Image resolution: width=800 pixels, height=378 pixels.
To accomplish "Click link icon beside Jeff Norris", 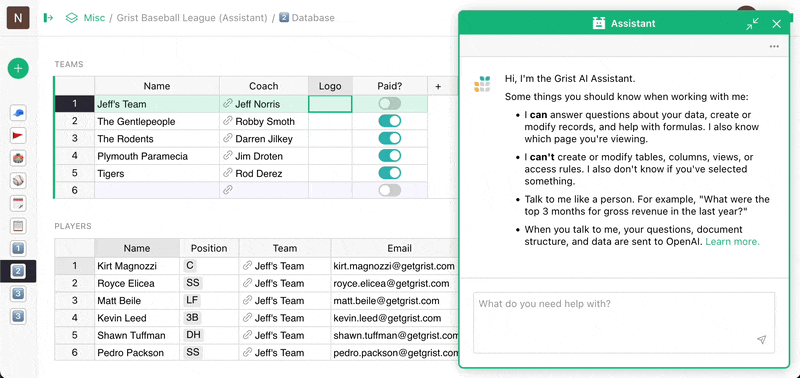I will coord(228,104).
